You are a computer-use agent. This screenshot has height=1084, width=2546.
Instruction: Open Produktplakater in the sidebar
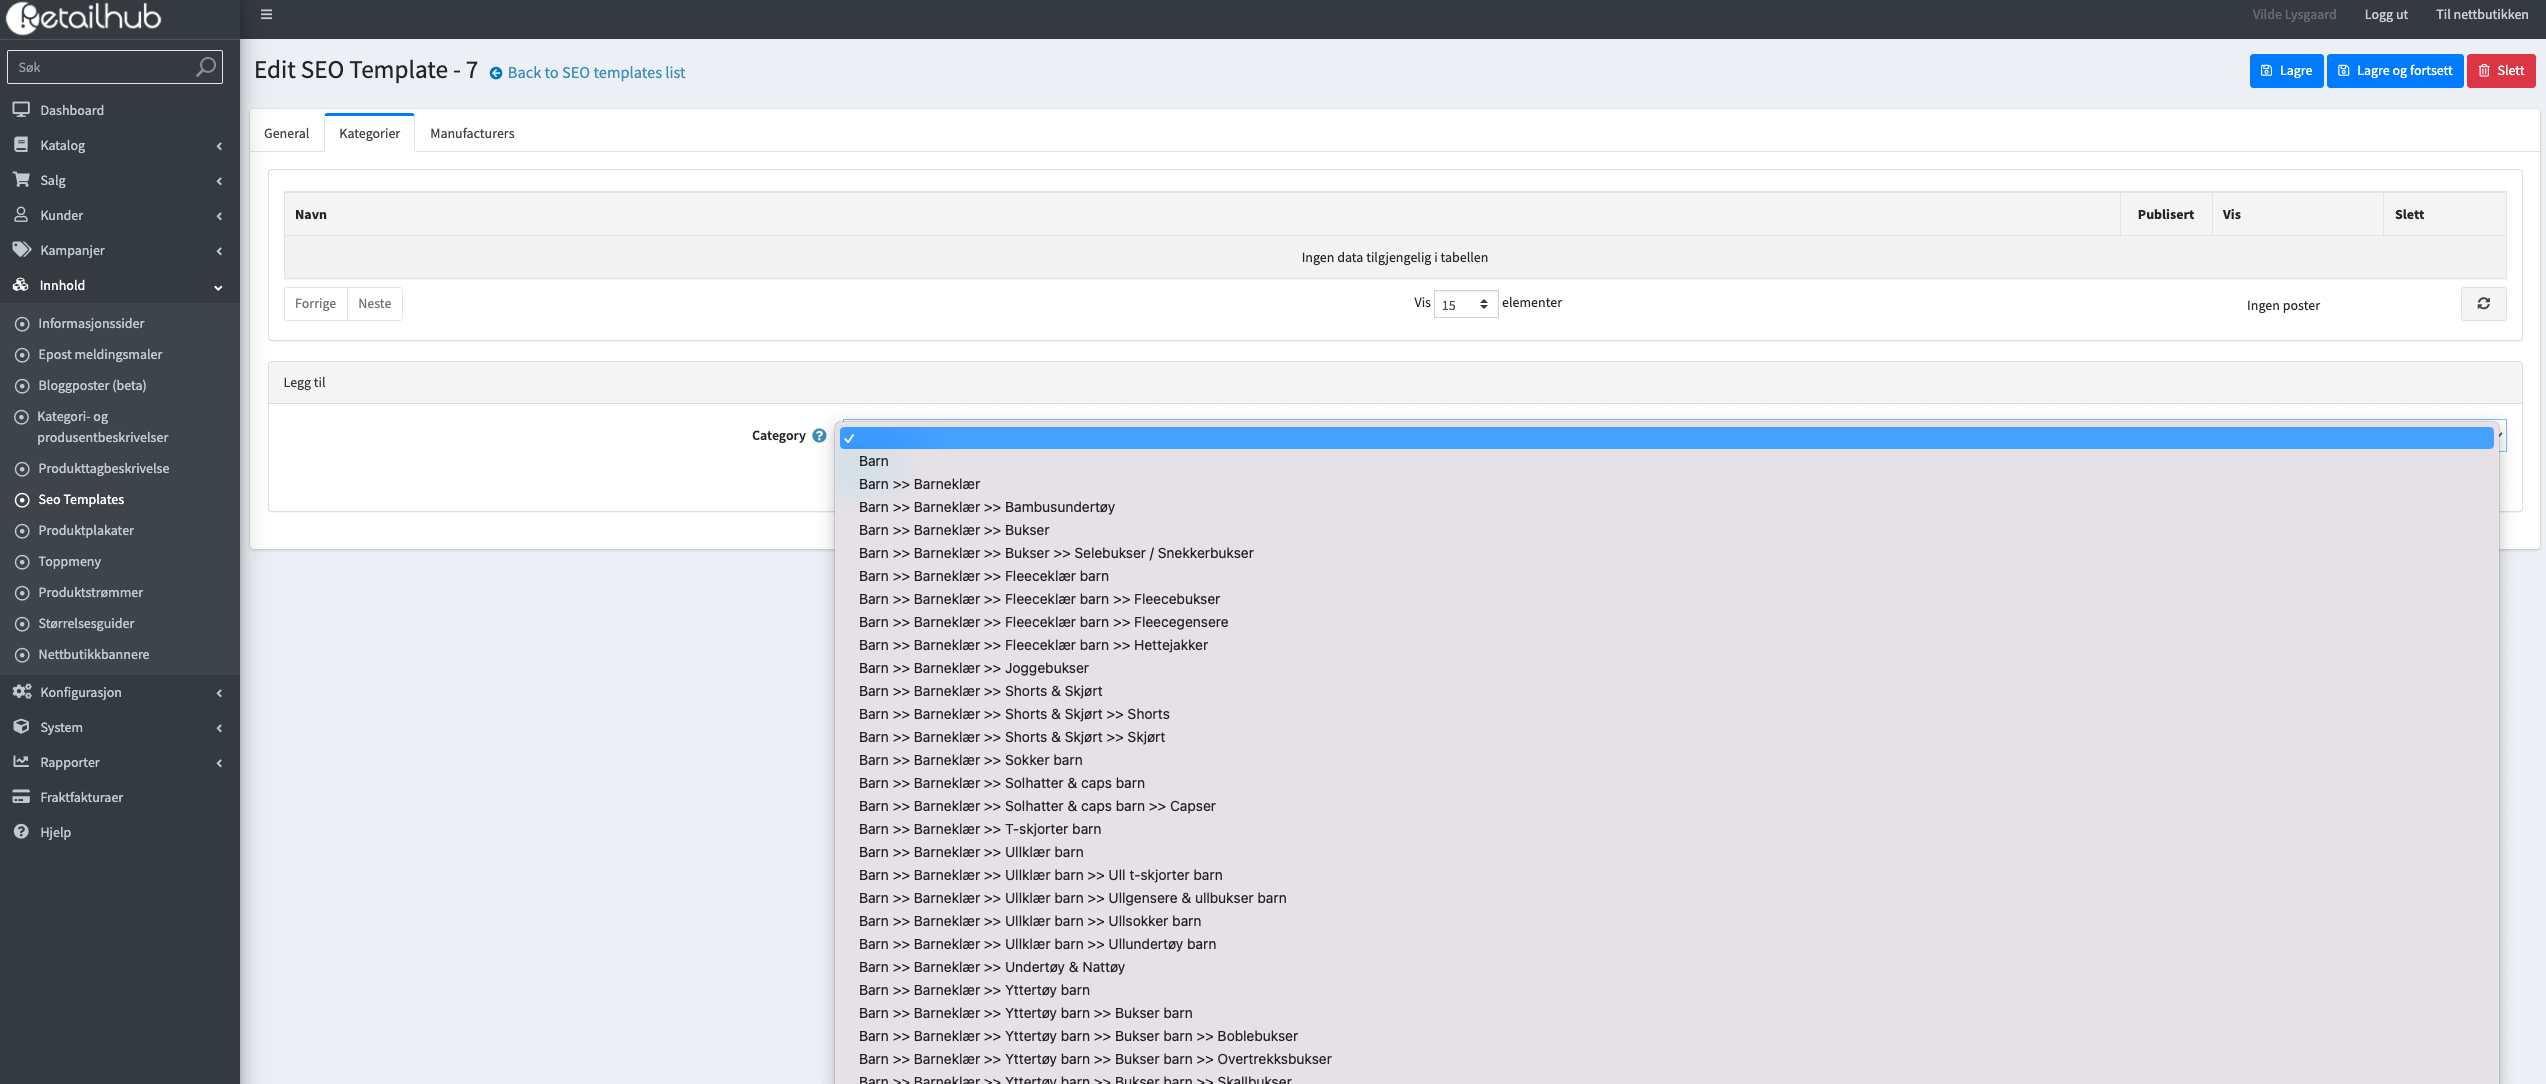point(86,530)
